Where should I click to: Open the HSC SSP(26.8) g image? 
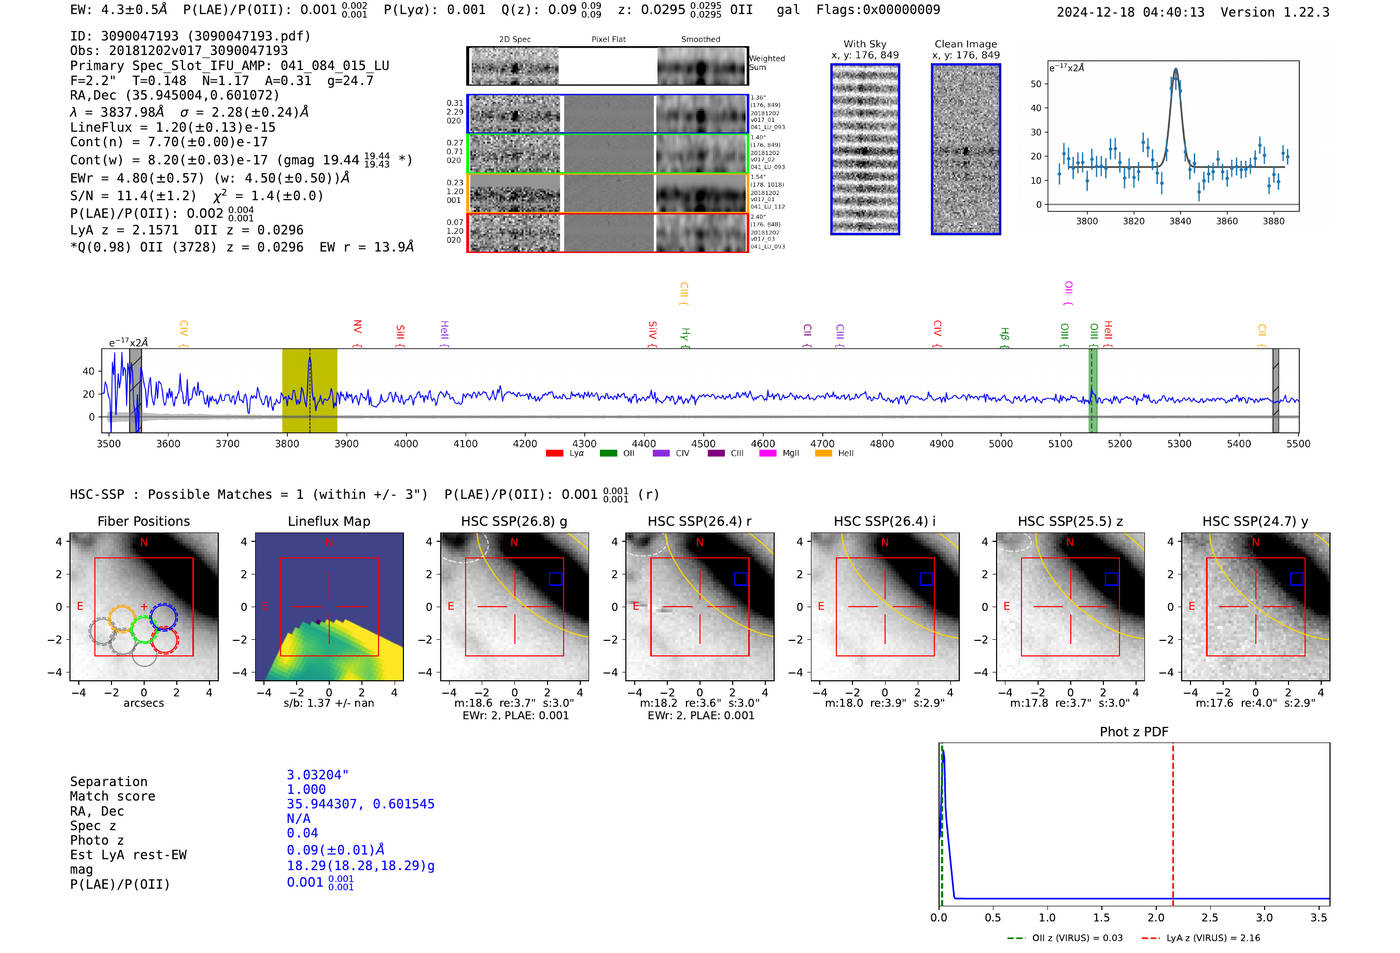click(x=515, y=606)
